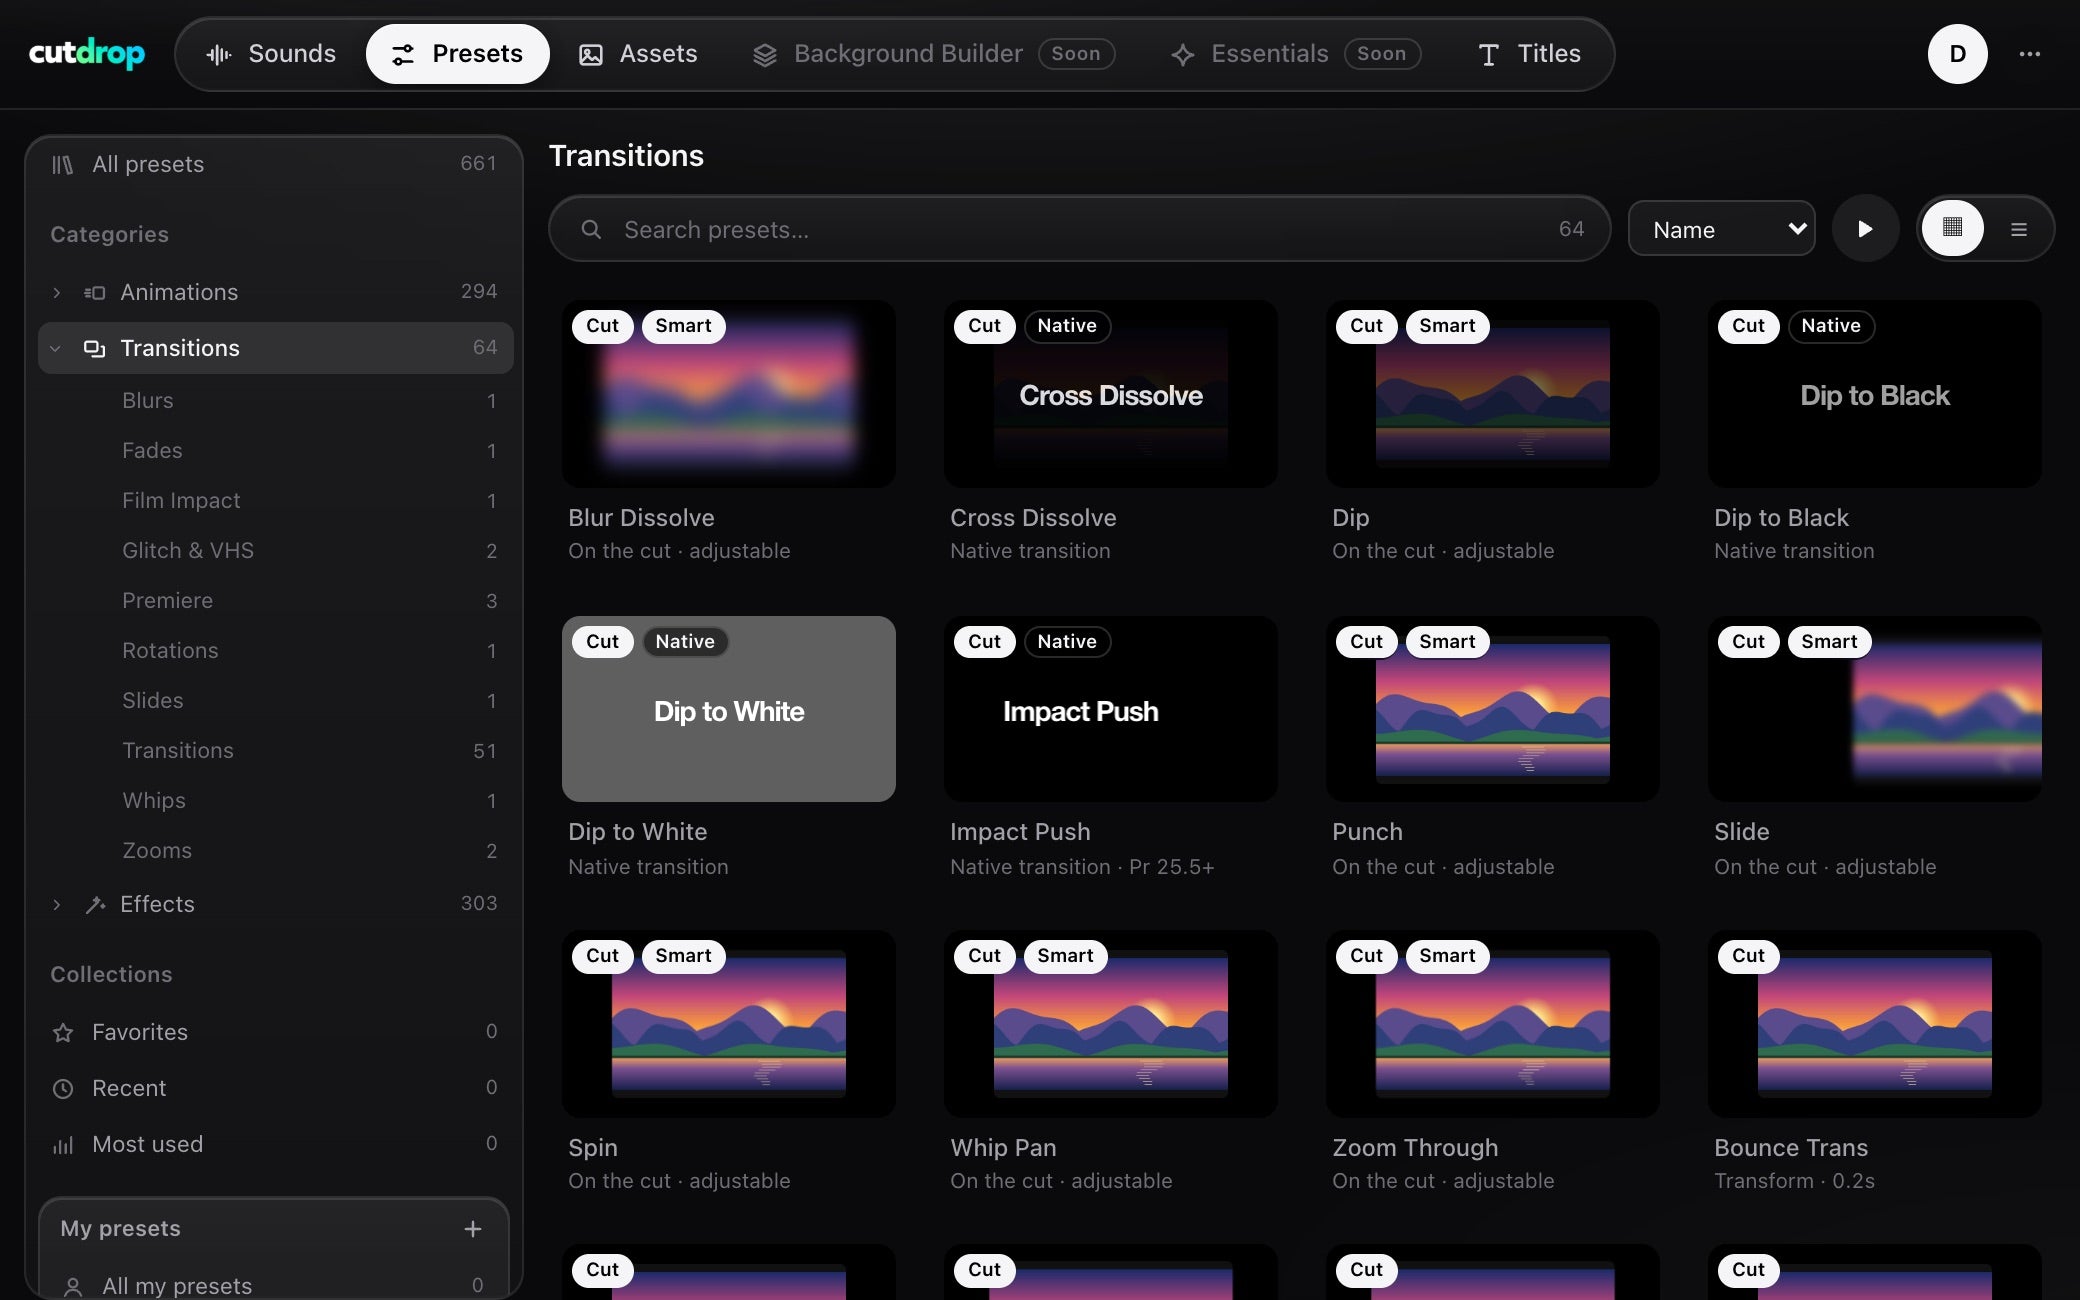The image size is (2080, 1300).
Task: Open the Whip Pan preset thumbnail
Action: point(1111,1024)
